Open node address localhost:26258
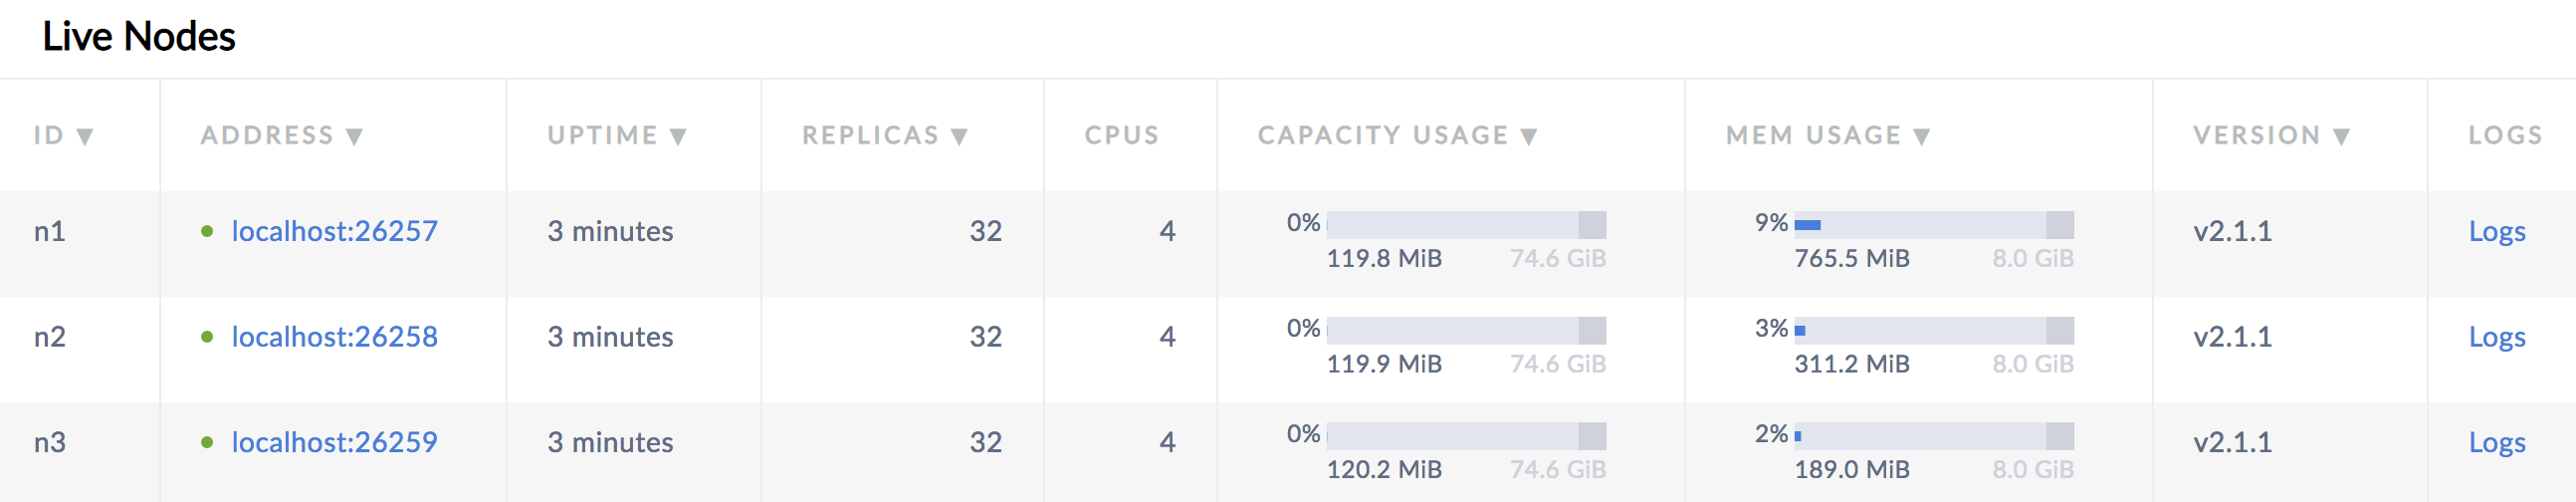Image resolution: width=2576 pixels, height=502 pixels. (x=334, y=337)
